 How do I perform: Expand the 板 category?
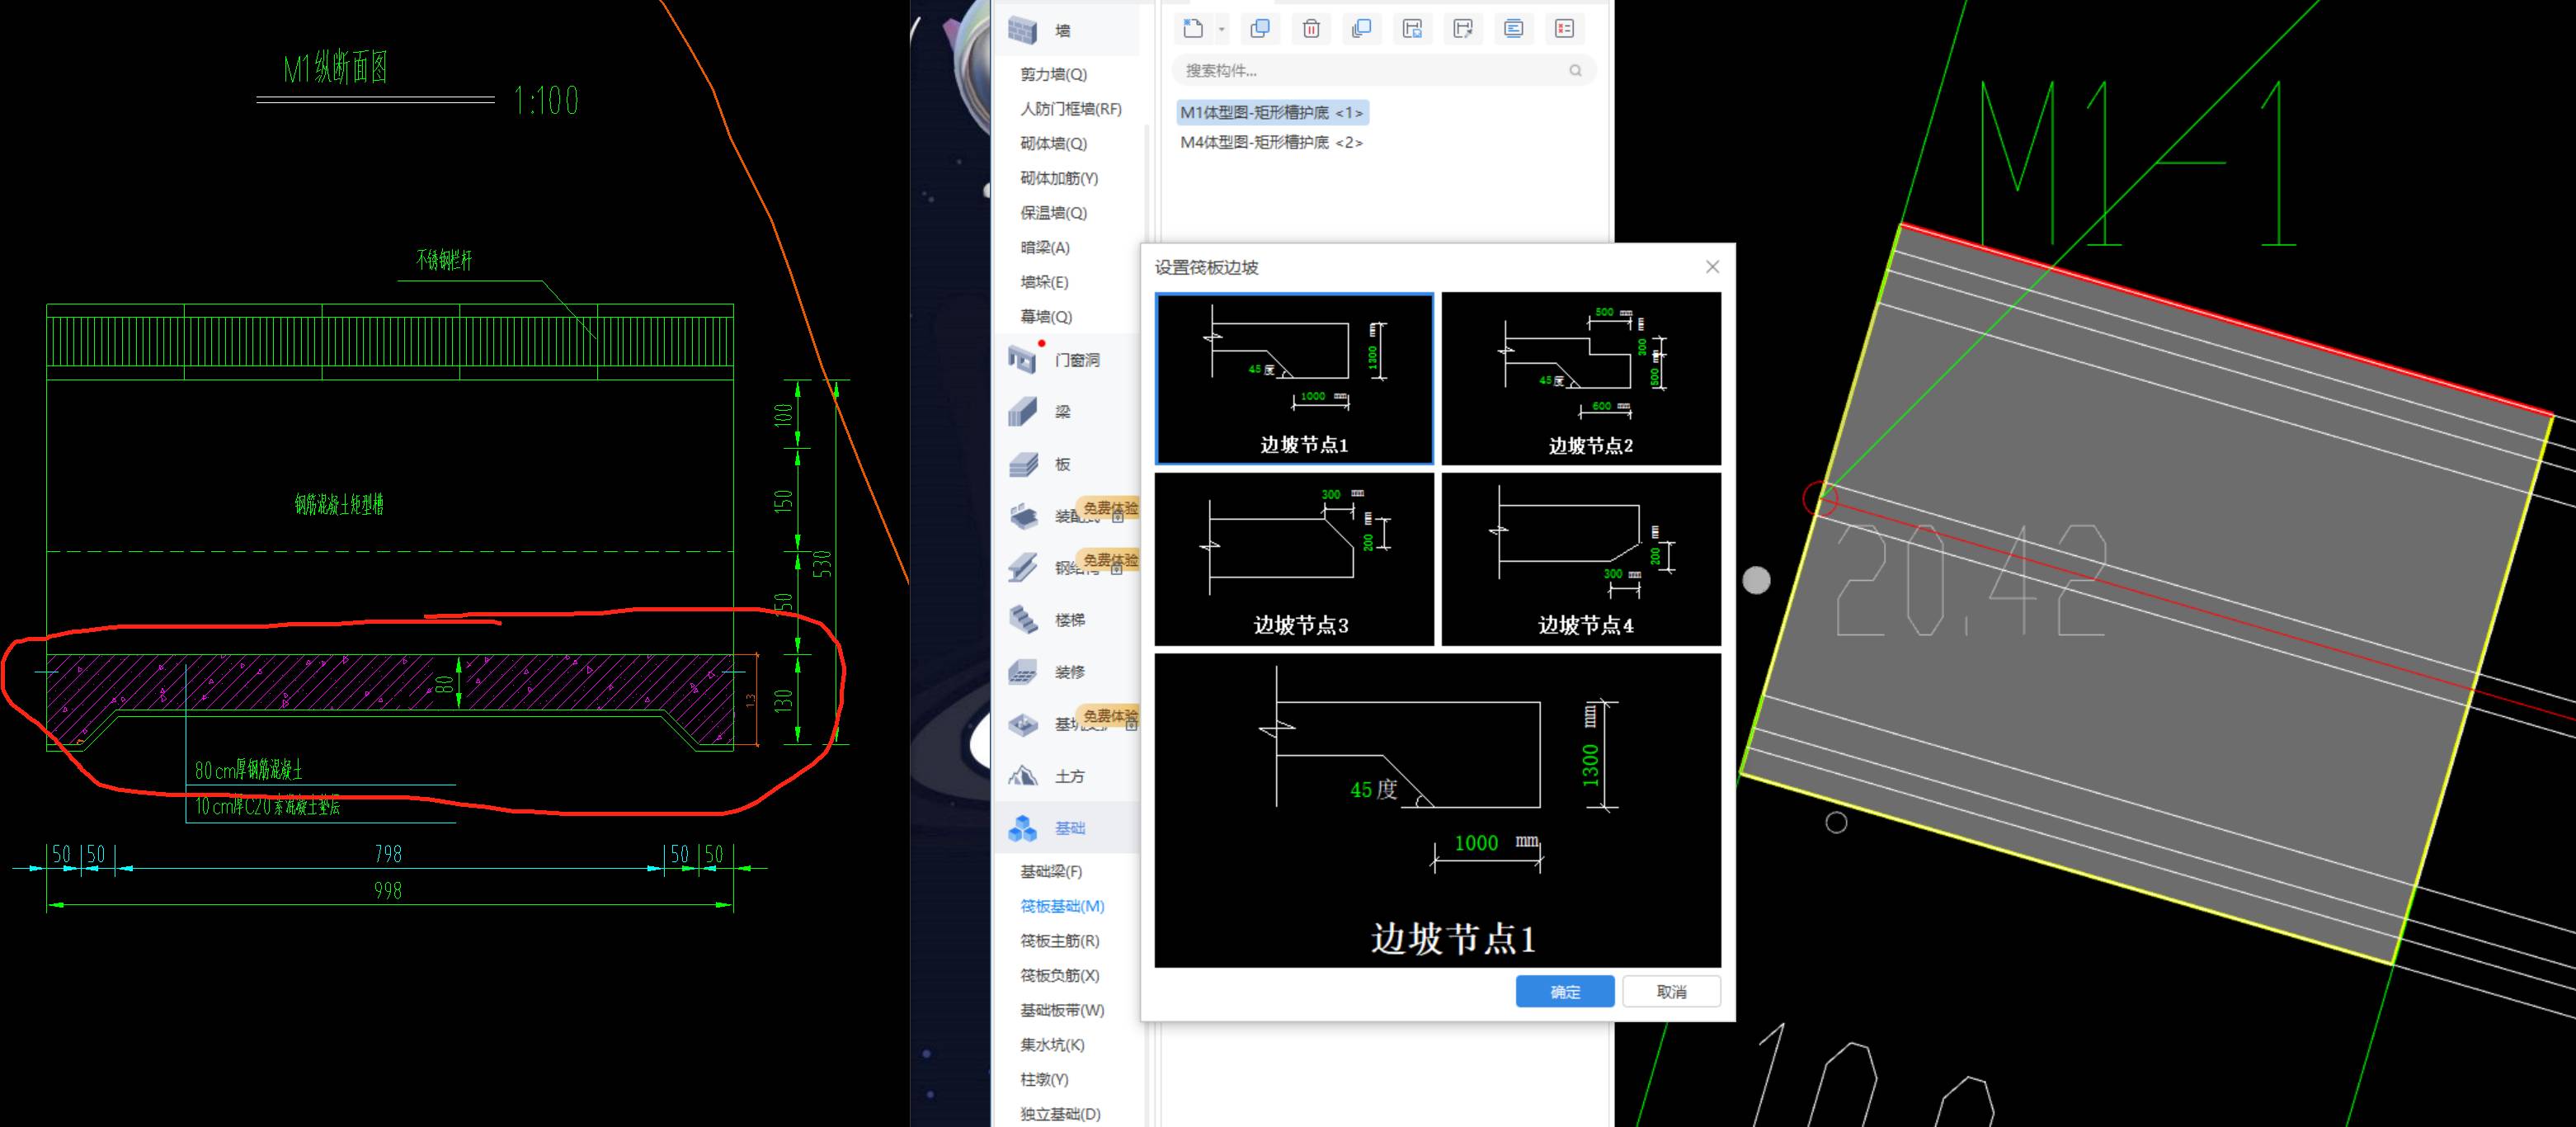click(x=1063, y=464)
